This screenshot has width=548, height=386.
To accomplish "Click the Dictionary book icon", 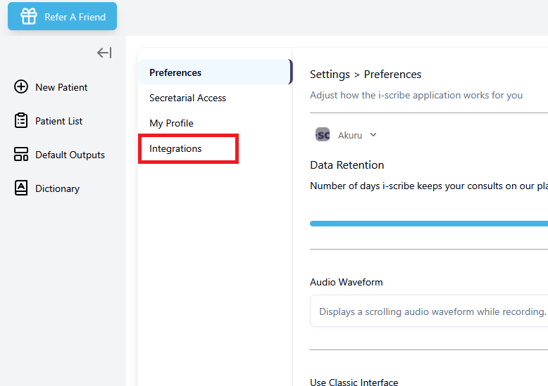I will 21,188.
